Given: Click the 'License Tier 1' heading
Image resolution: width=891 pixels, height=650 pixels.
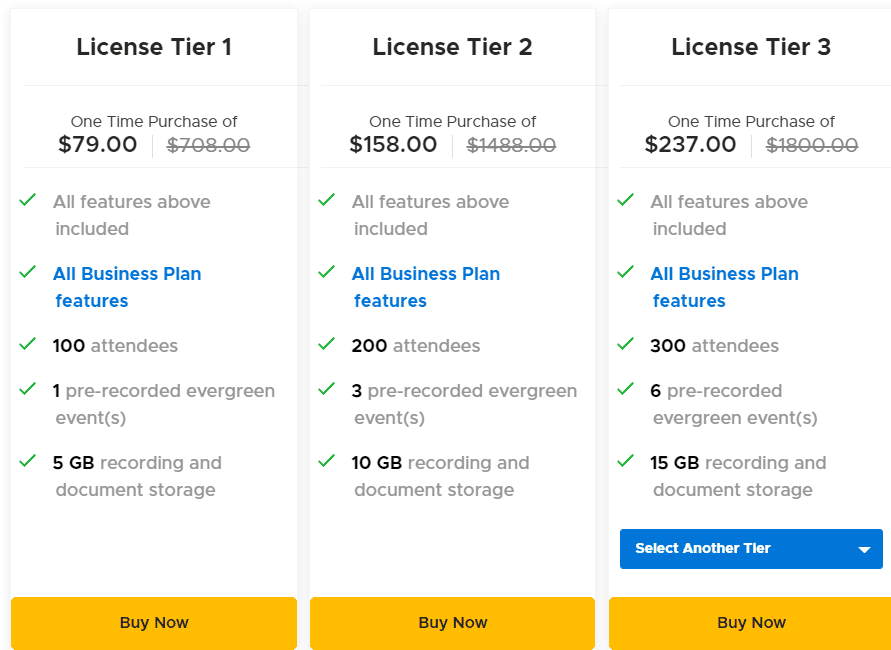Looking at the screenshot, I should point(154,46).
